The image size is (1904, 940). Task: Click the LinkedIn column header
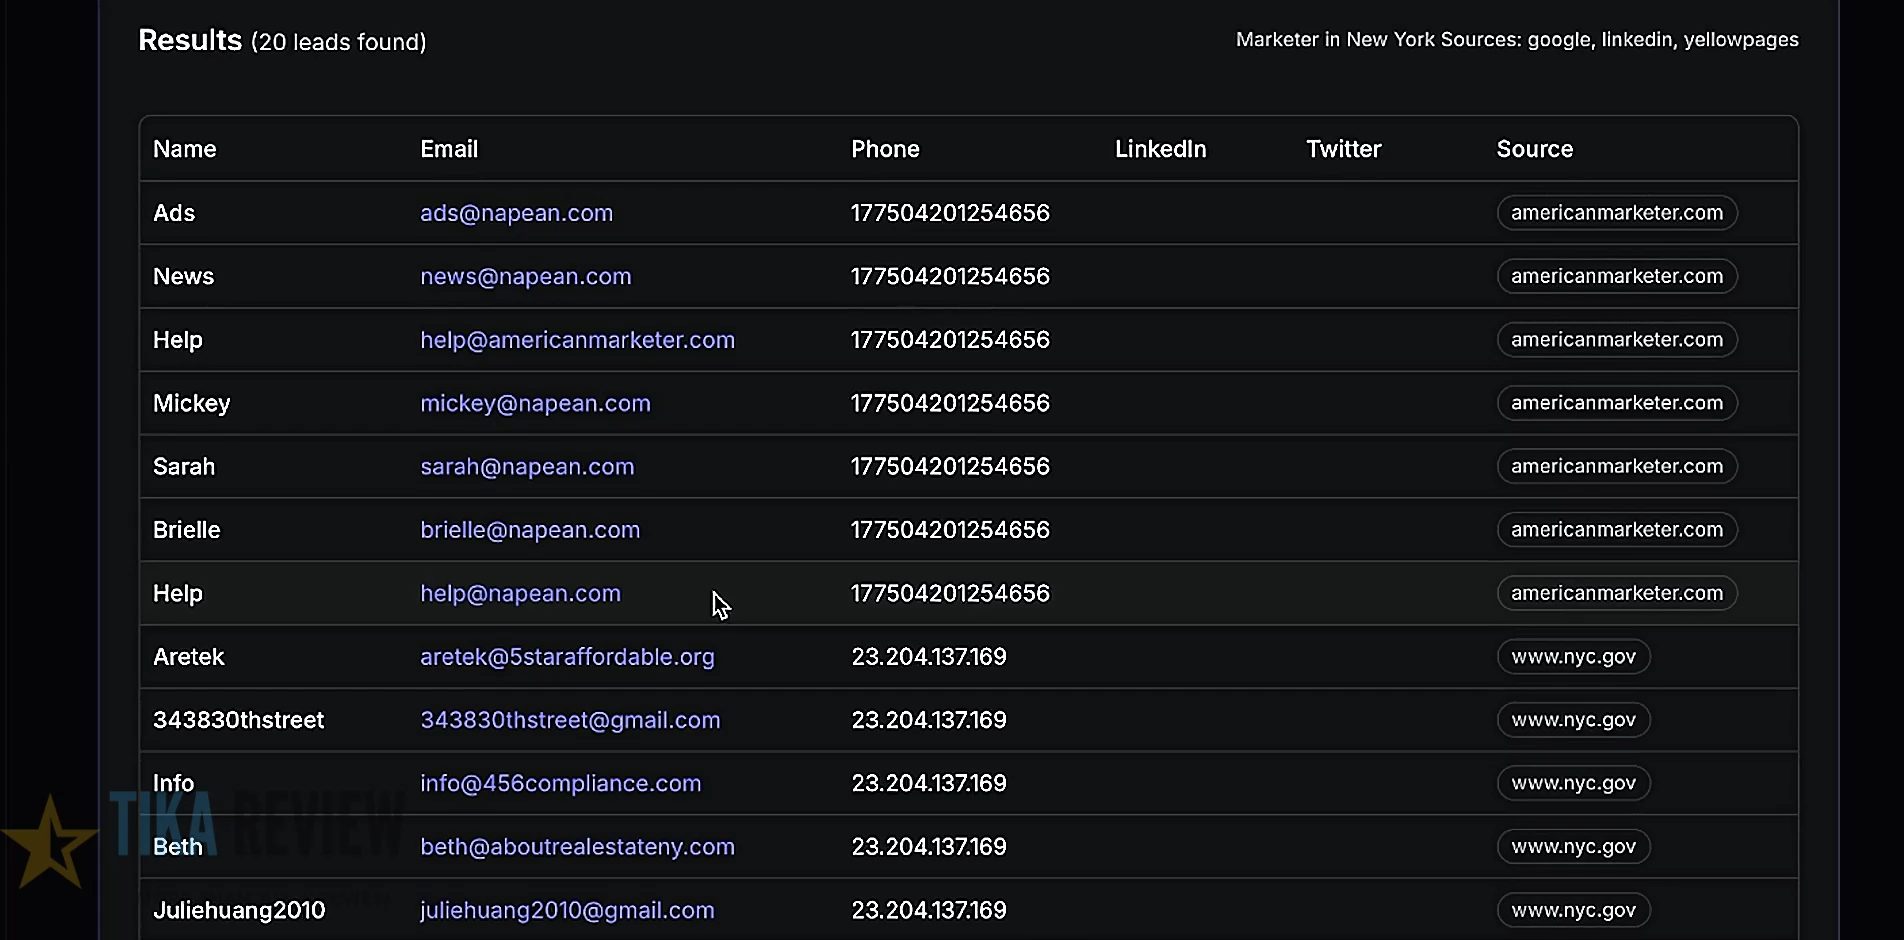pos(1160,148)
